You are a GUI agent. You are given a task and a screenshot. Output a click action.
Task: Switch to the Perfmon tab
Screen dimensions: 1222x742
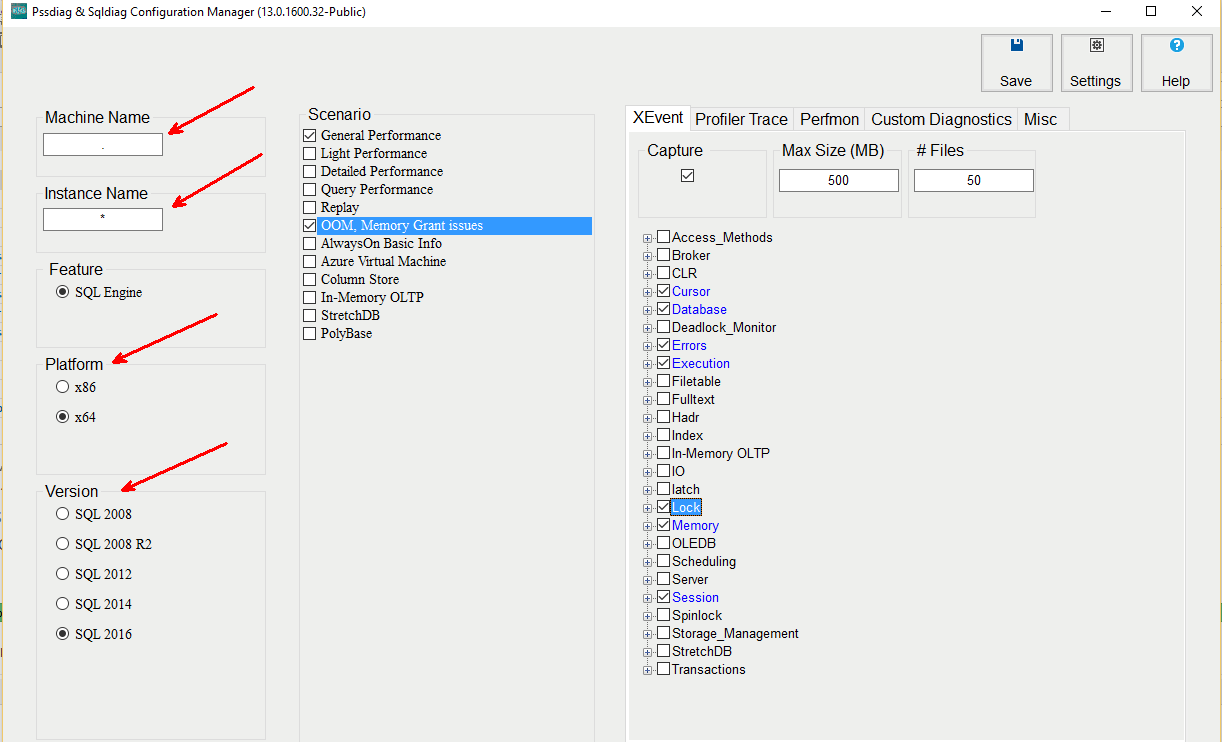(x=829, y=119)
